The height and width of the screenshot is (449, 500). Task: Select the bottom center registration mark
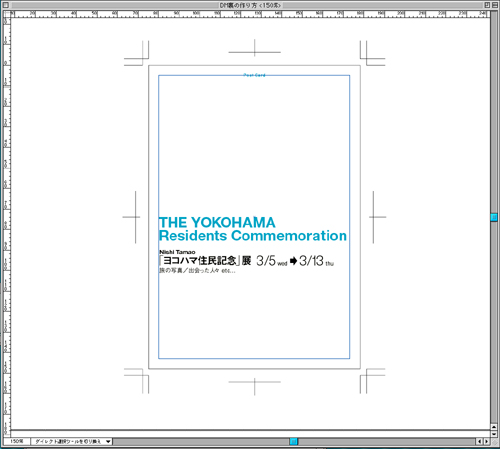(254, 383)
